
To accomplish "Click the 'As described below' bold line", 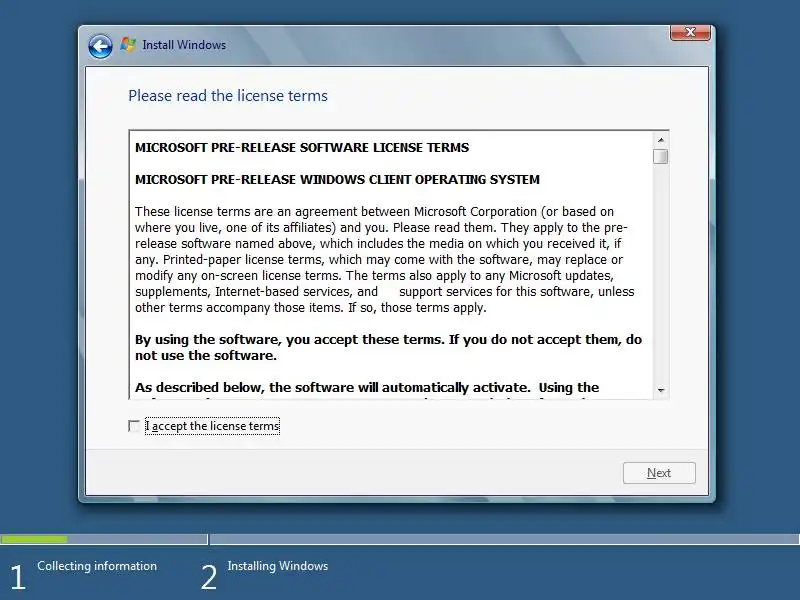I will [x=367, y=388].
